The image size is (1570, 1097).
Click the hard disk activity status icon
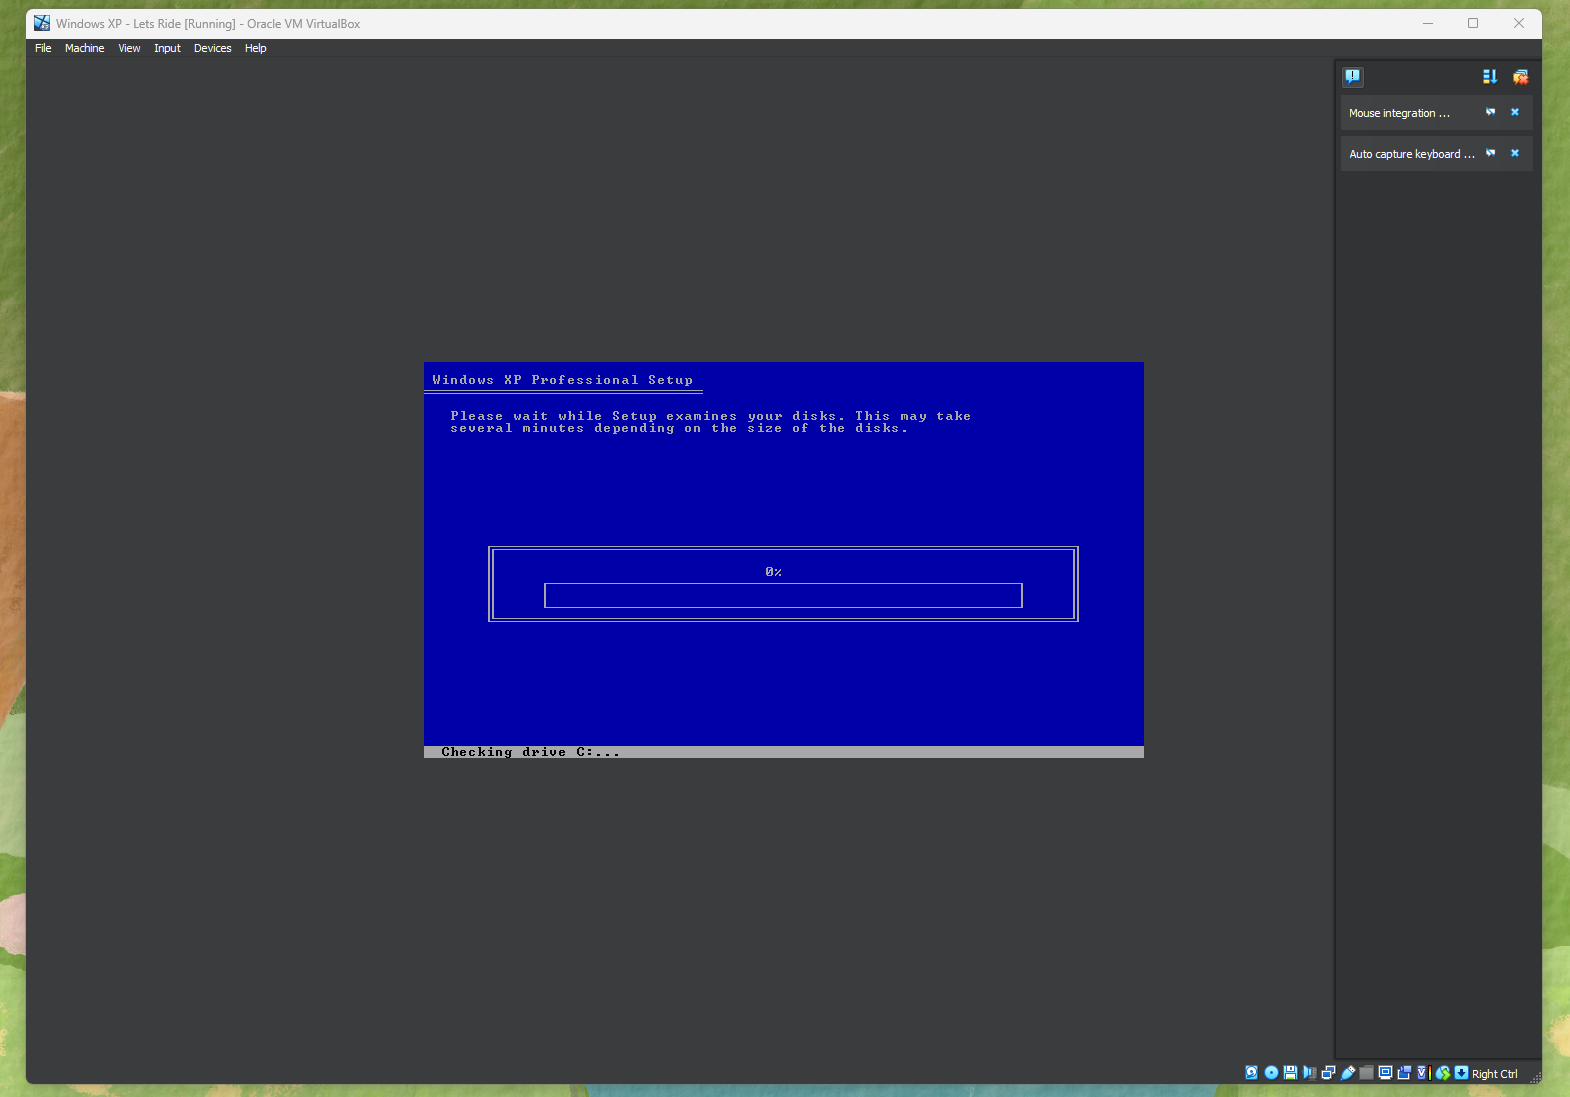[x=1251, y=1073]
